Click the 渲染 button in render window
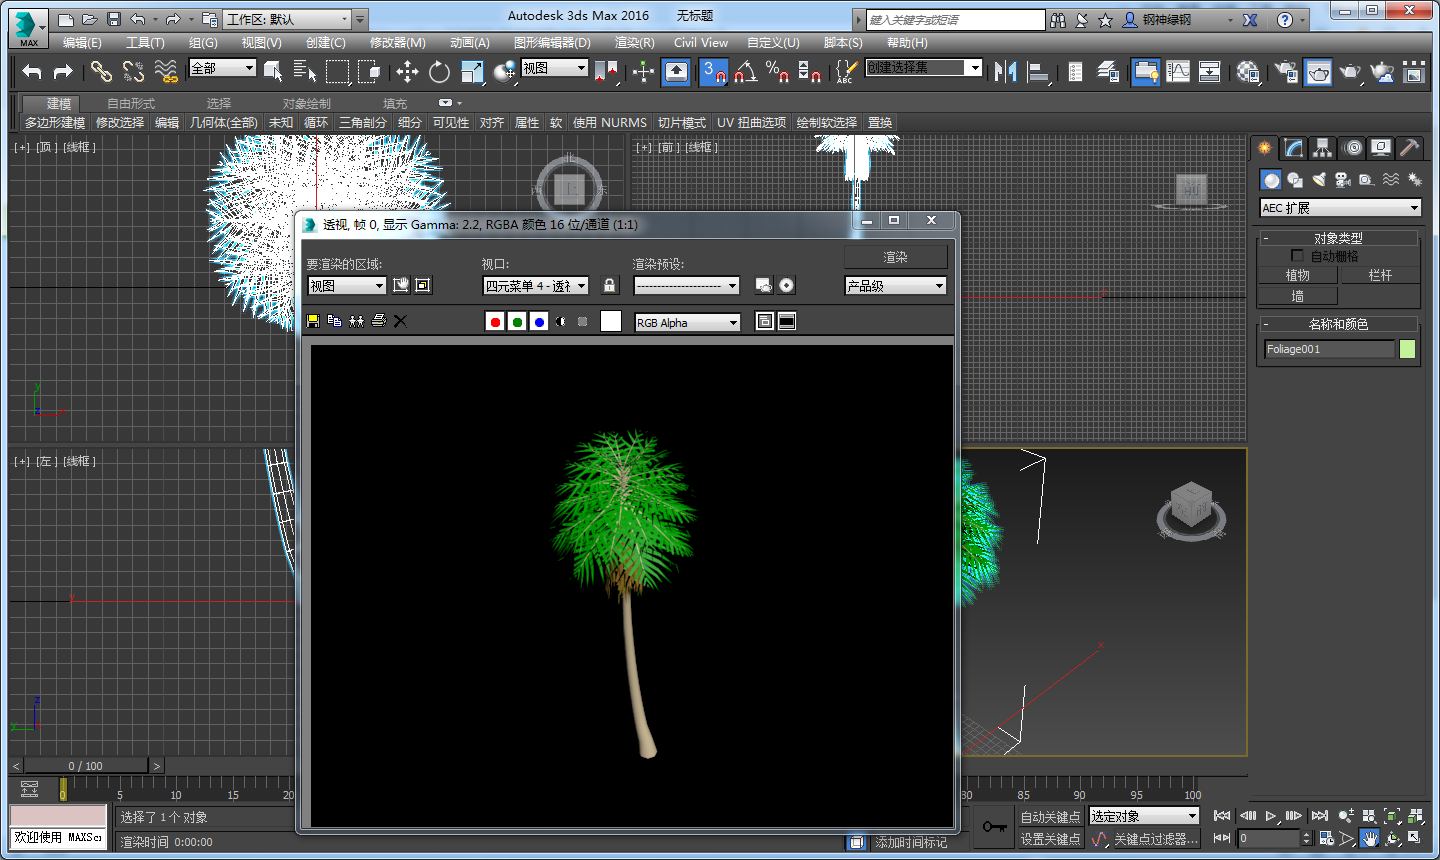 pyautogui.click(x=895, y=257)
